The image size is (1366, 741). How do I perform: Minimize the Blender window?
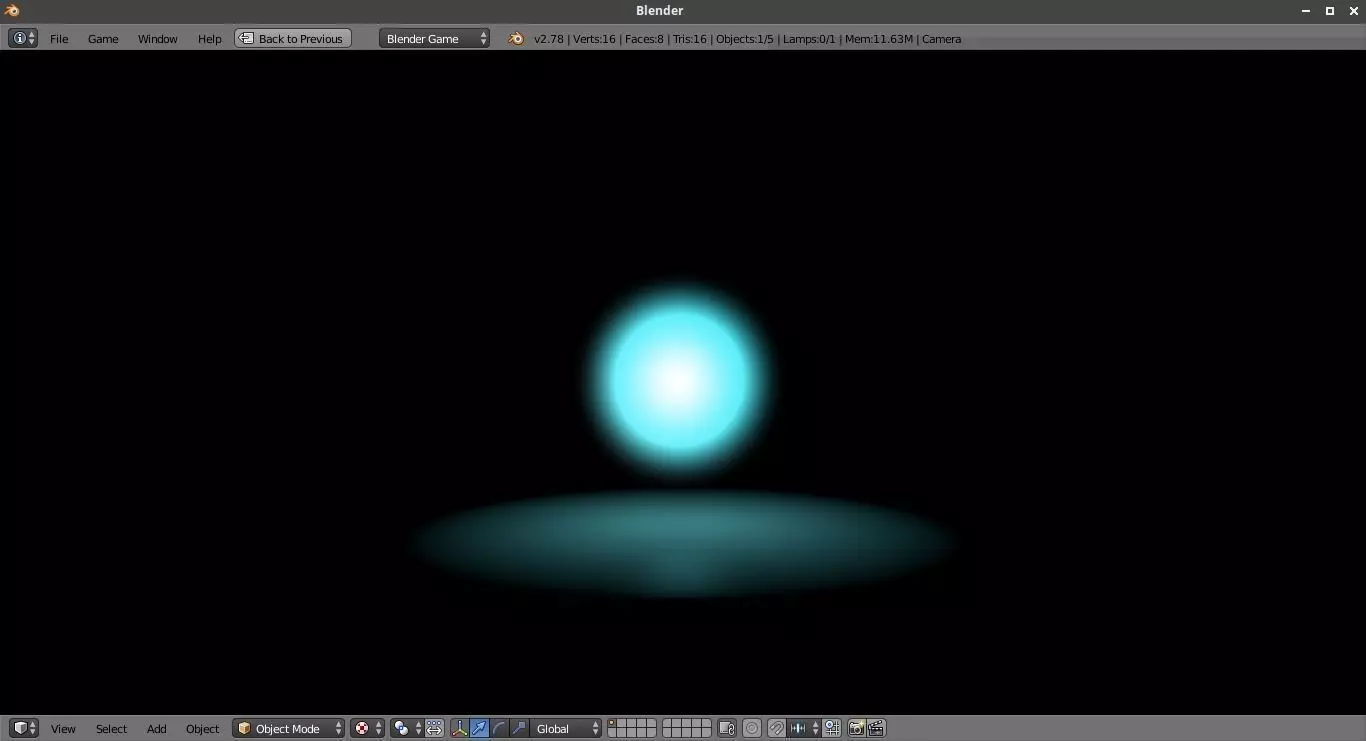(1306, 11)
